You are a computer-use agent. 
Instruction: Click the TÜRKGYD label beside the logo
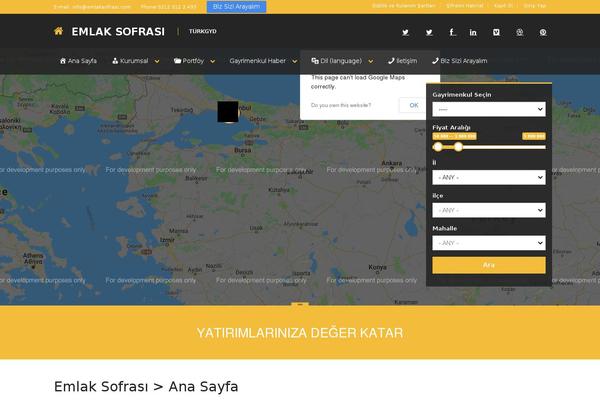point(202,31)
